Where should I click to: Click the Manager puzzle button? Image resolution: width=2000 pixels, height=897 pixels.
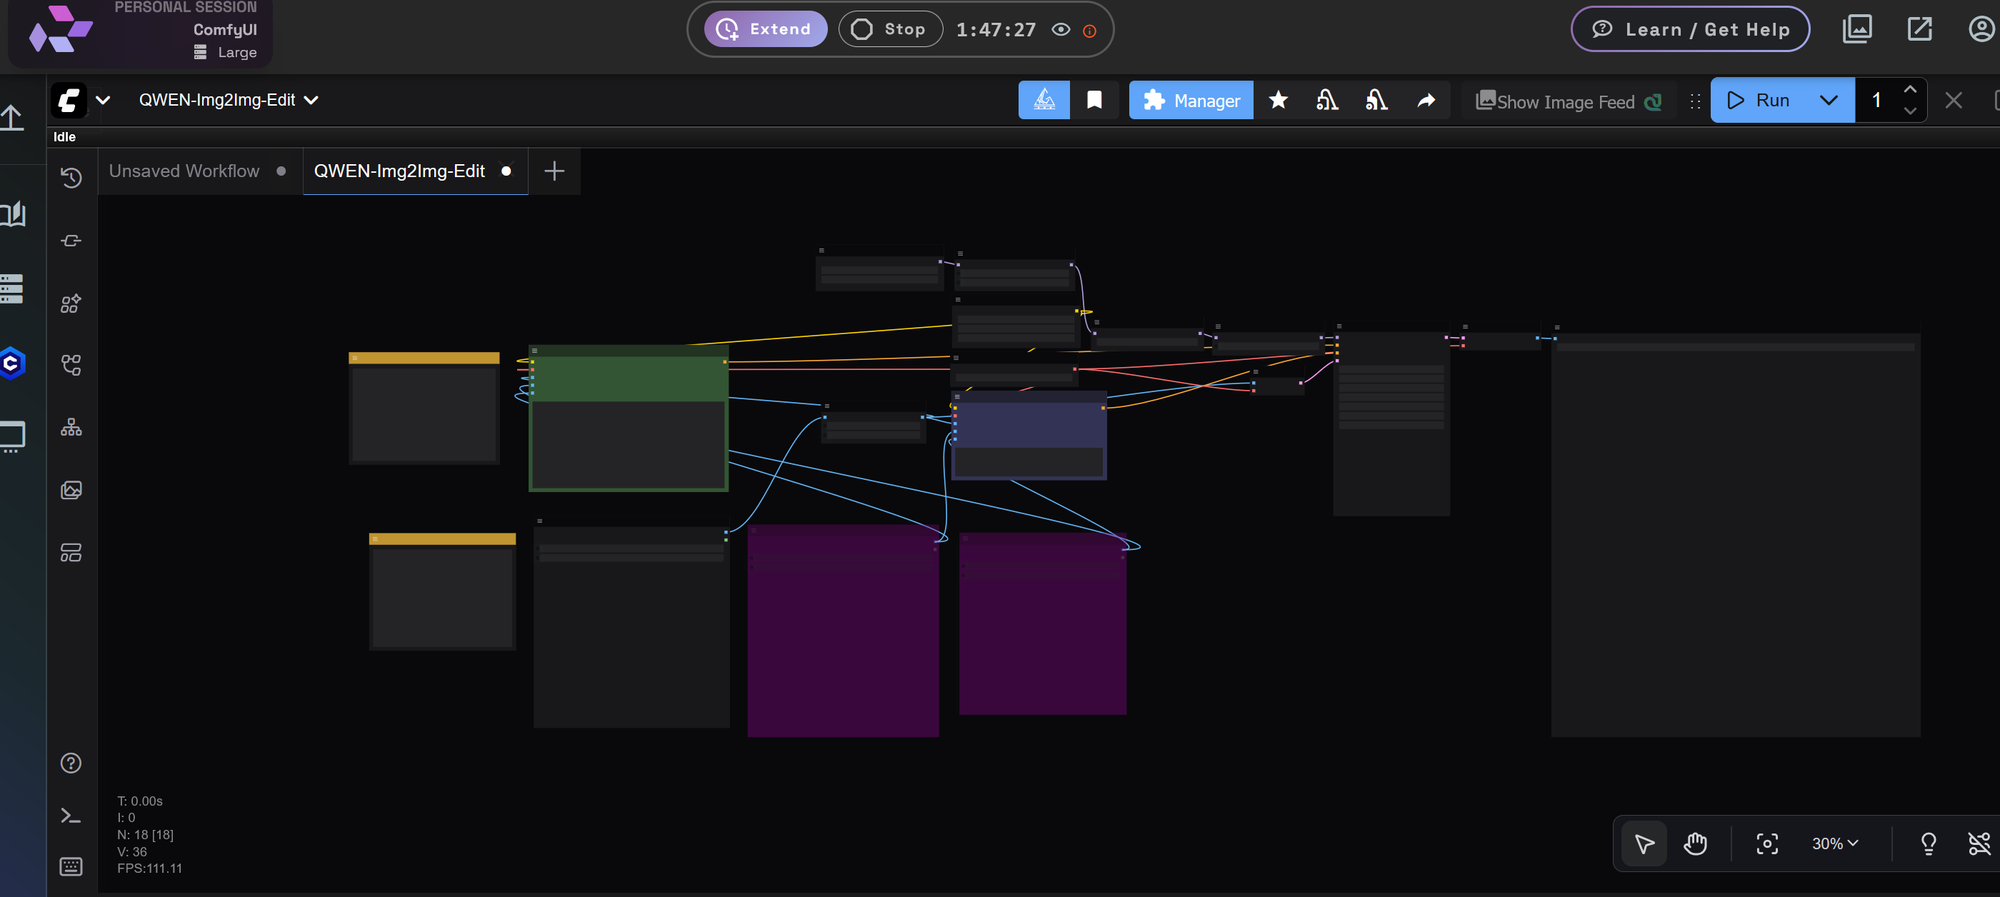pyautogui.click(x=1191, y=101)
